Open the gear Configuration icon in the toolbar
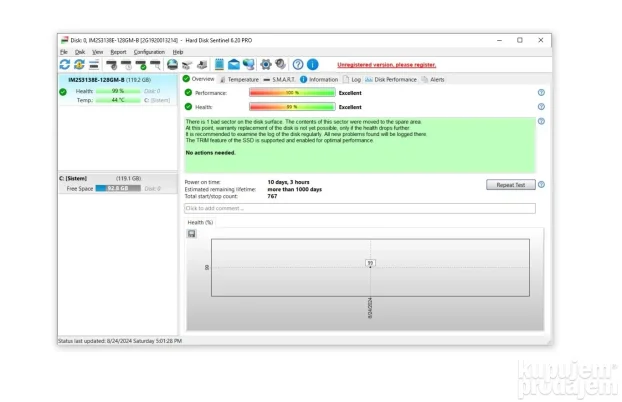This screenshot has width=622, height=402. [x=266, y=65]
